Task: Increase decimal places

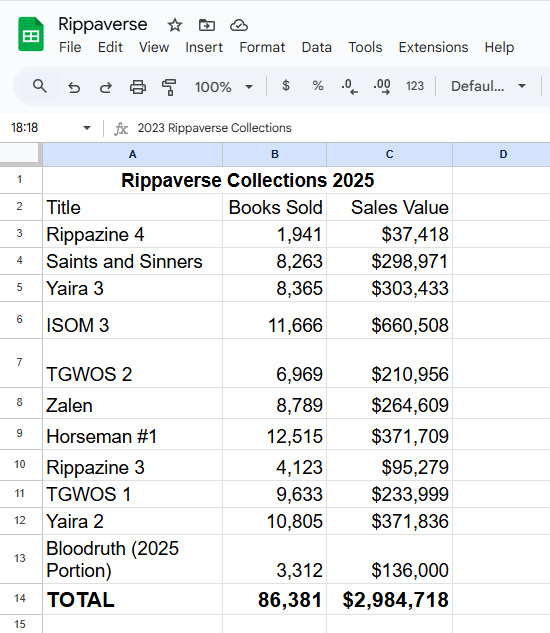Action: pyautogui.click(x=382, y=86)
